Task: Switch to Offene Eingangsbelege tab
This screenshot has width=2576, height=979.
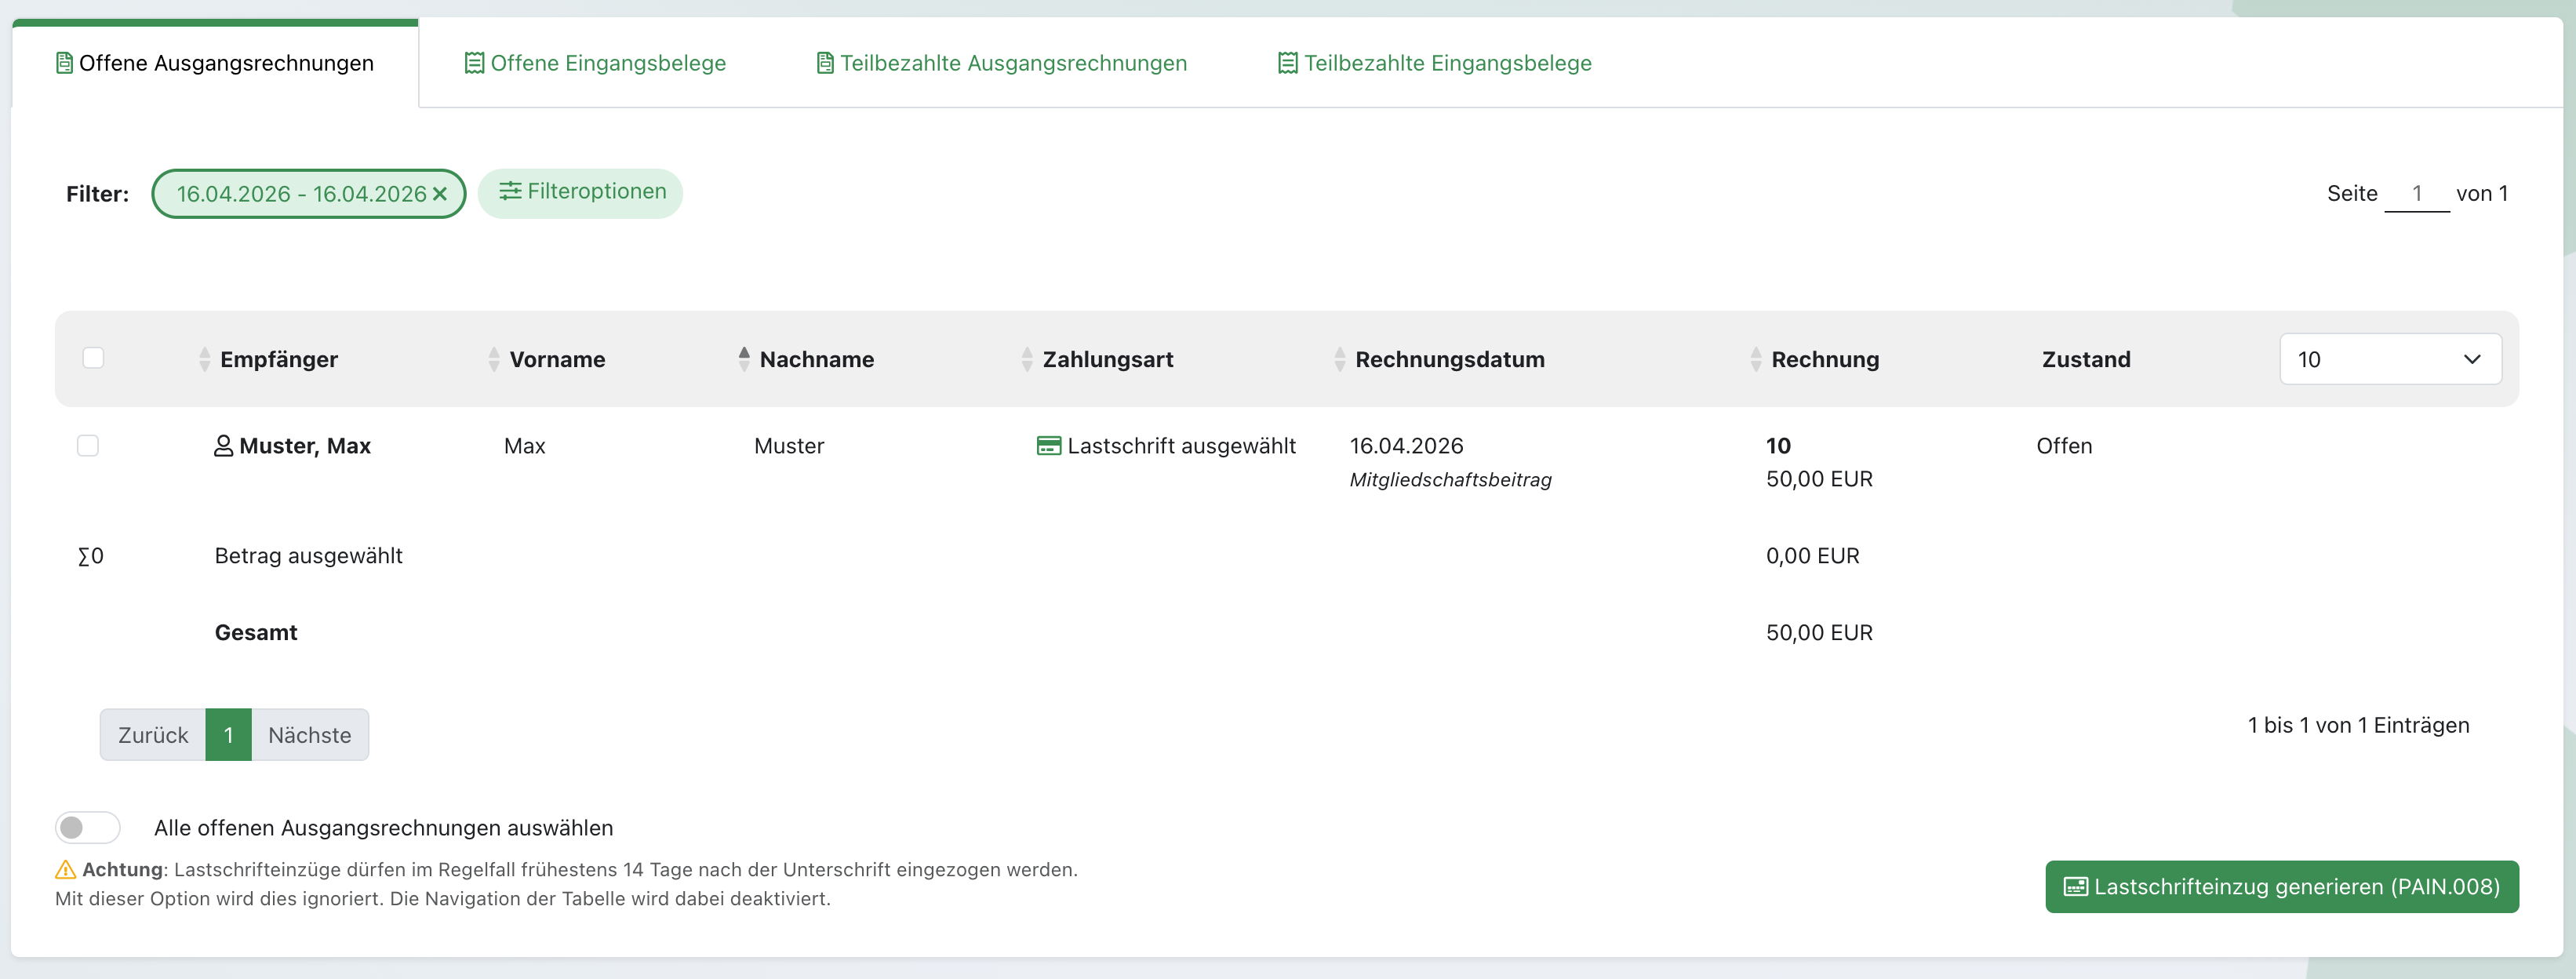Action: pyautogui.click(x=596, y=63)
